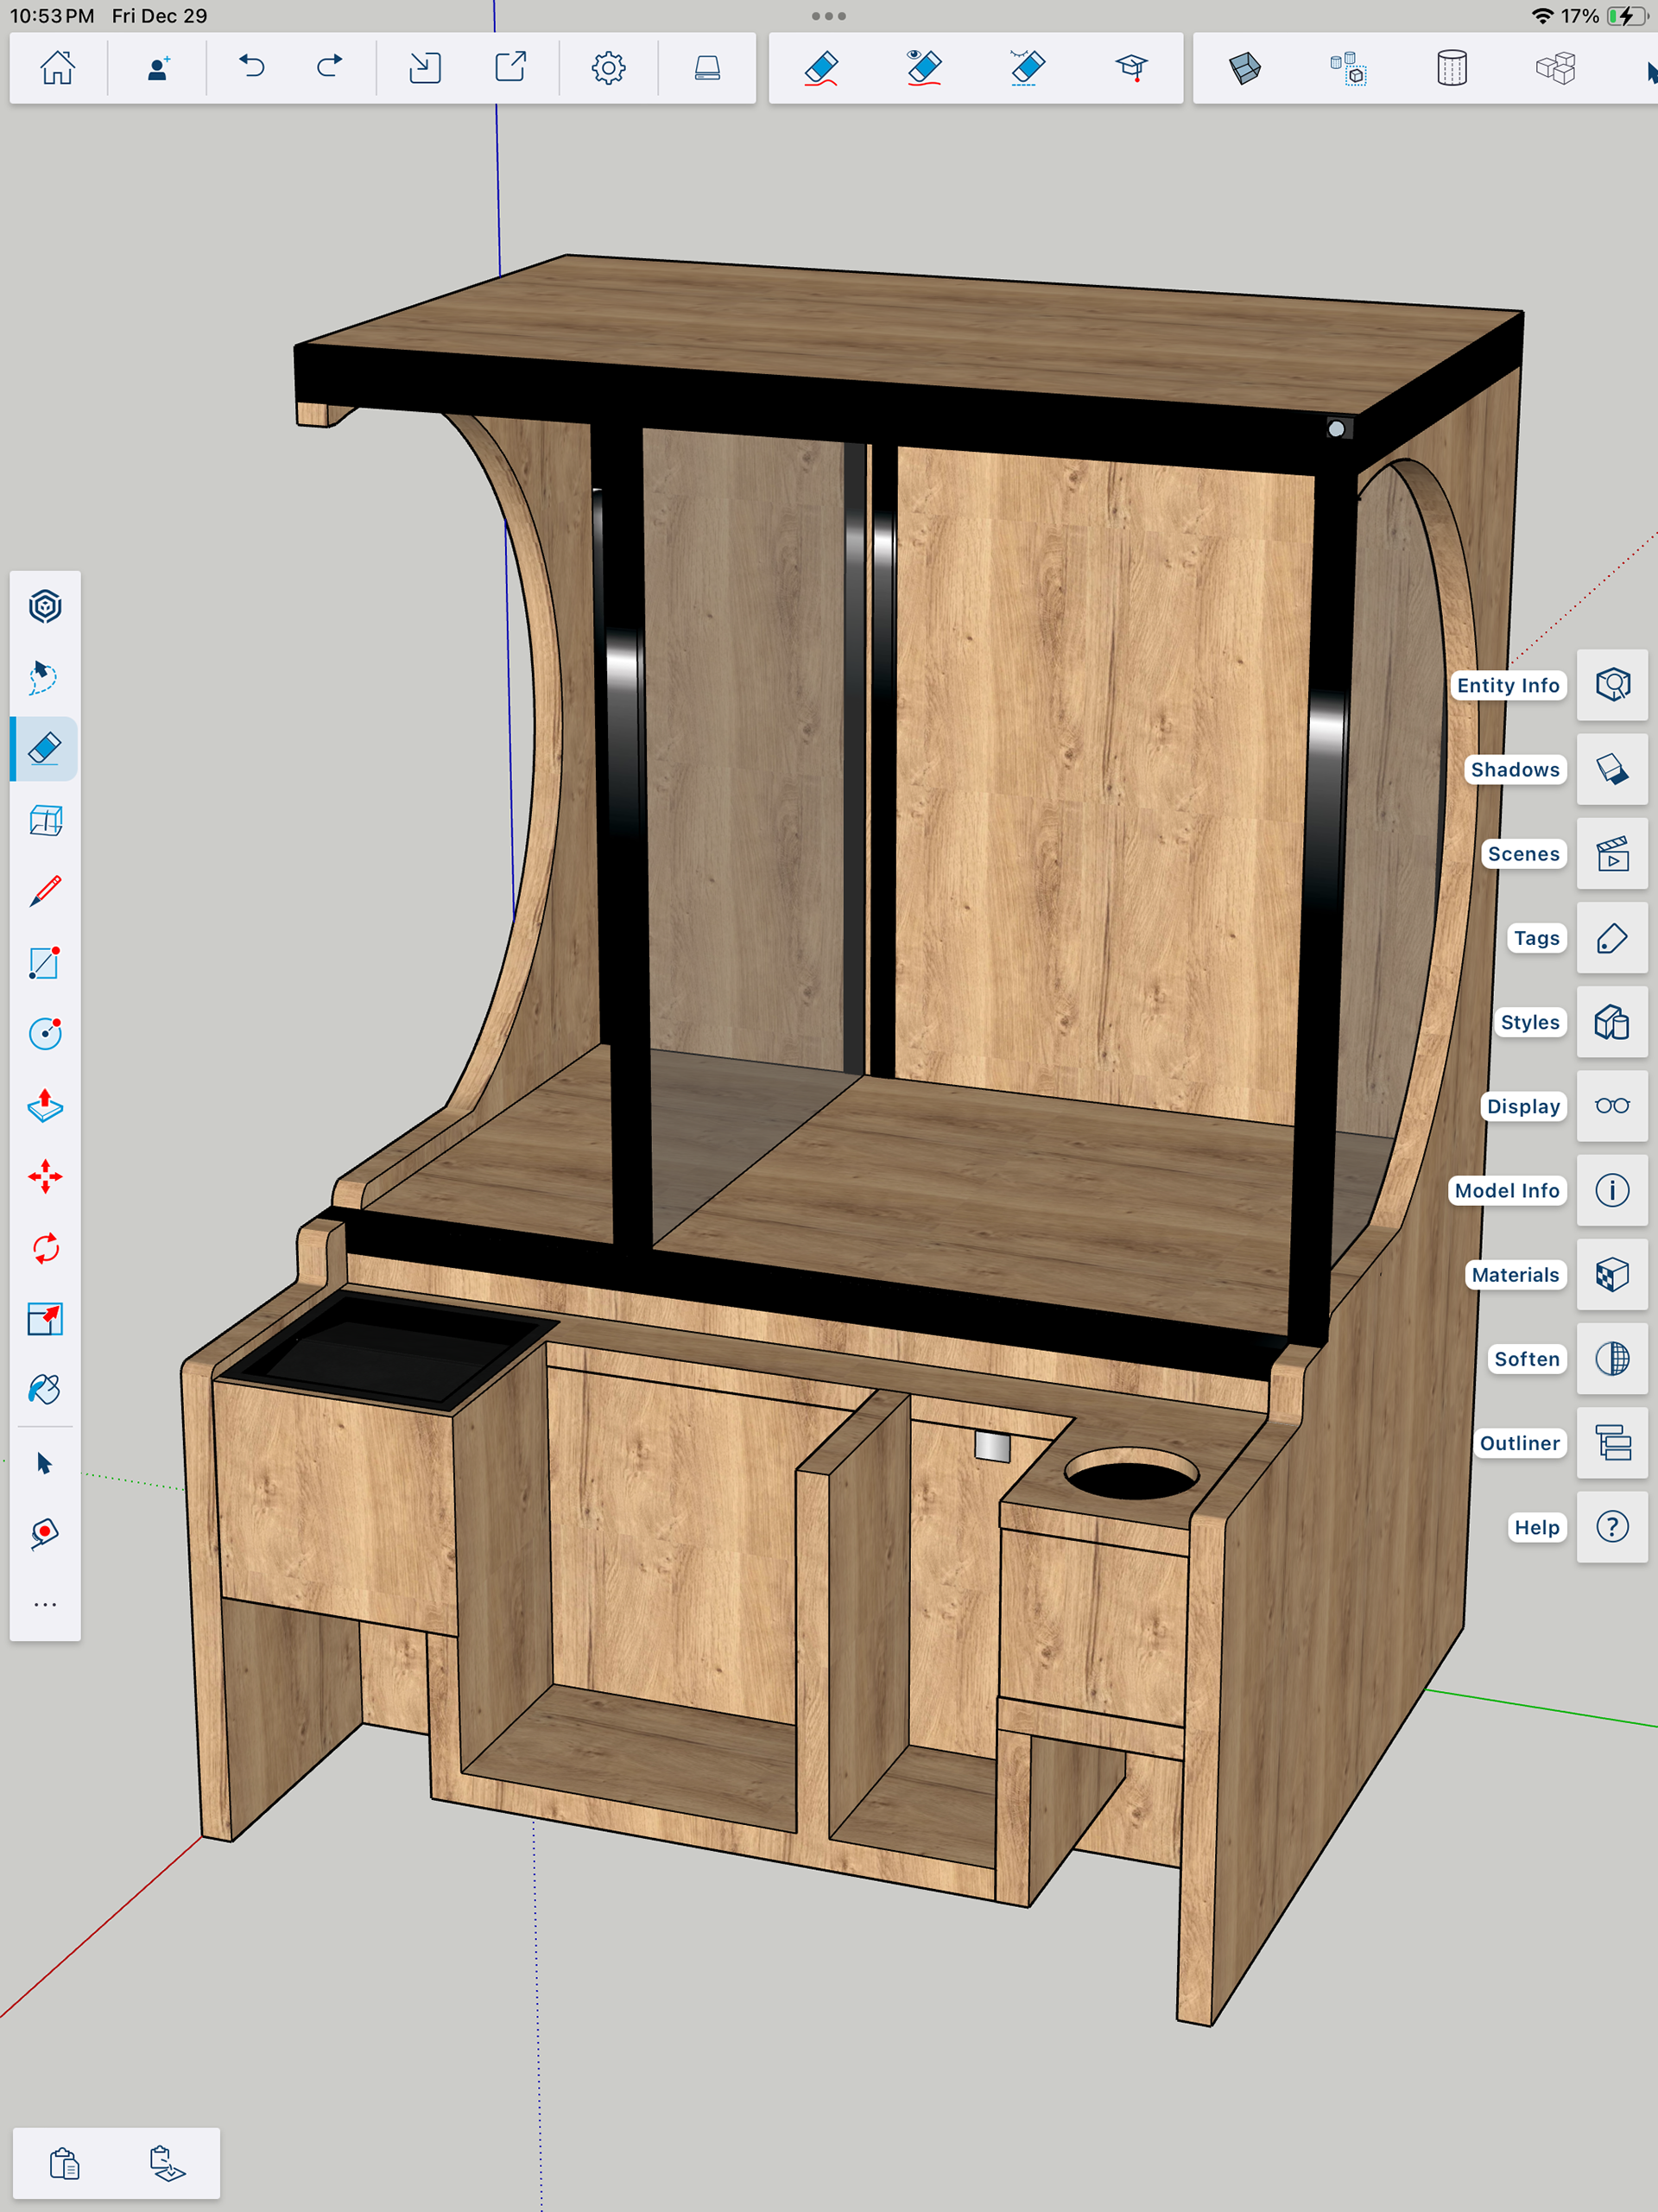Open the Materials panel
The width and height of the screenshot is (1658, 2212).
pyautogui.click(x=1612, y=1275)
